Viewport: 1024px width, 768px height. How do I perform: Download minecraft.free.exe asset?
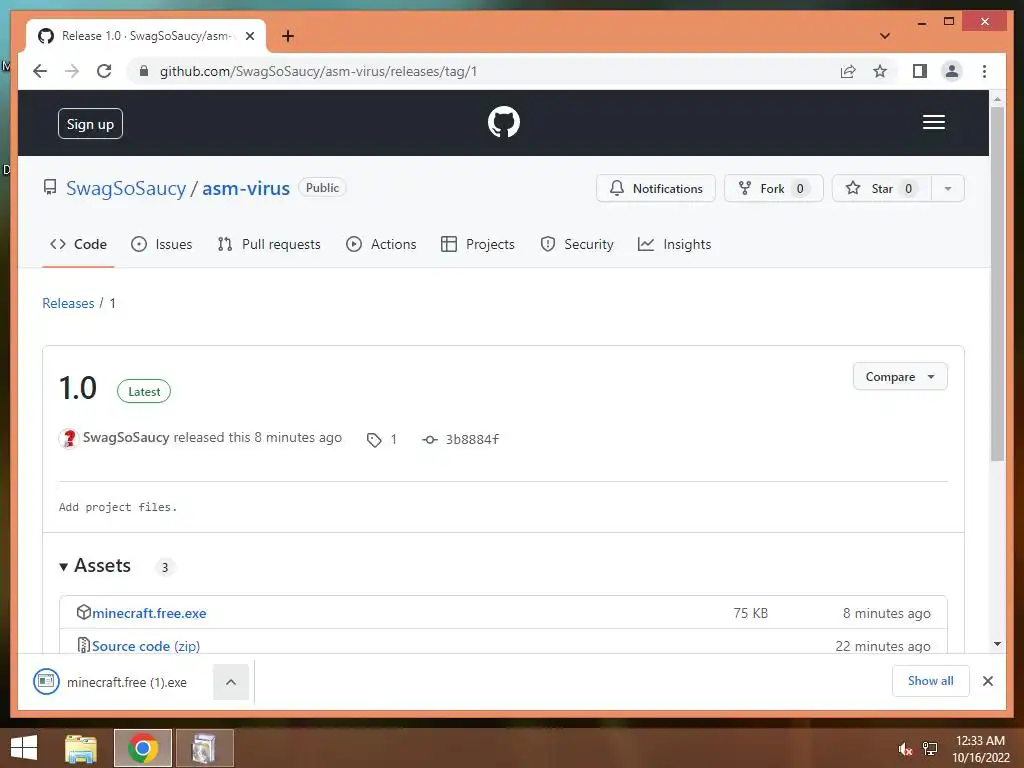tap(149, 613)
